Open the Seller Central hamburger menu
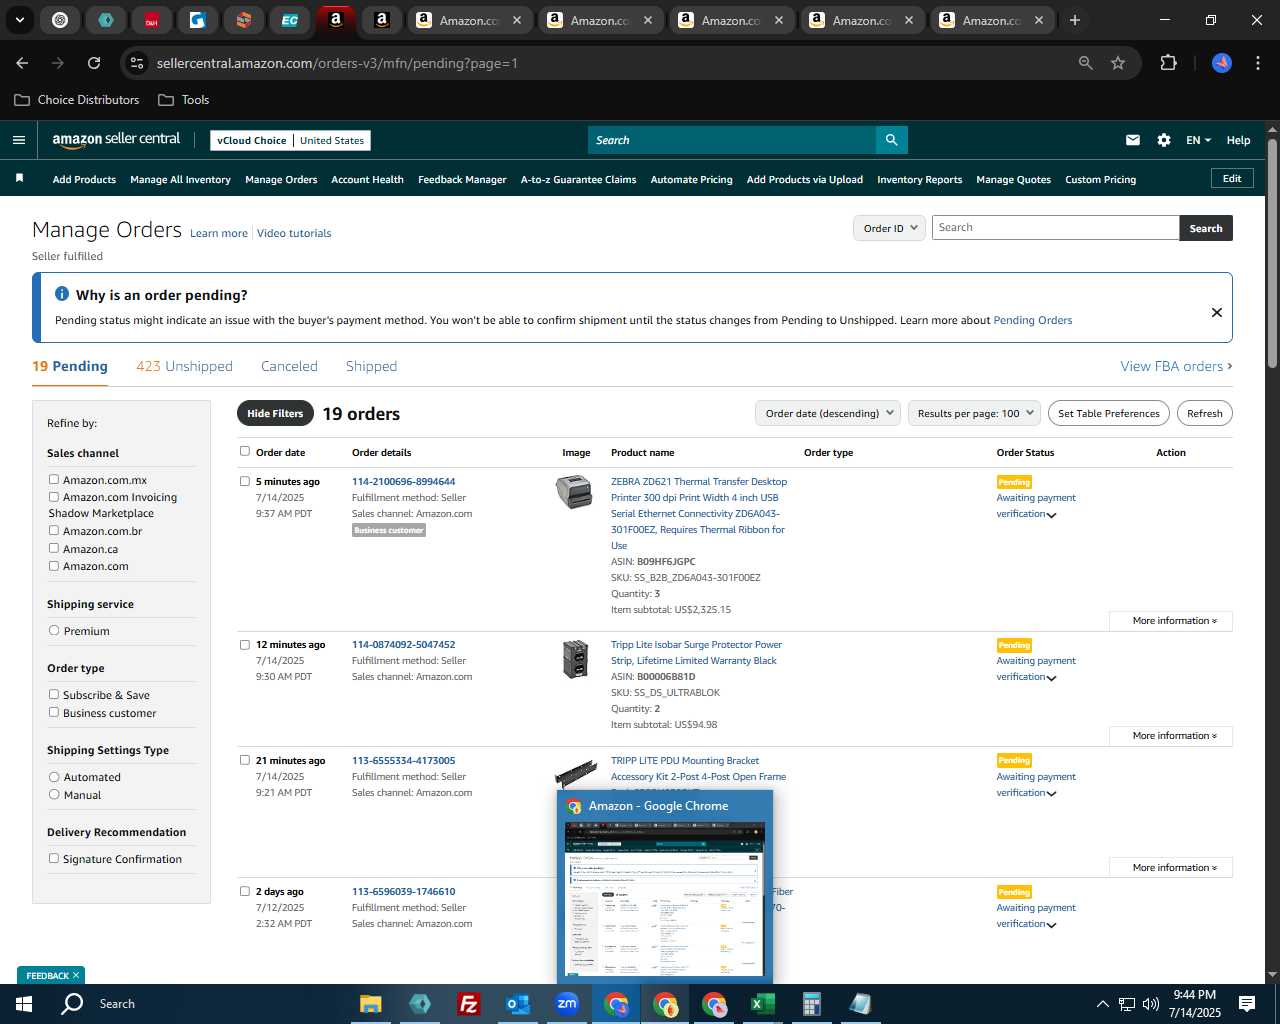Viewport: 1280px width, 1024px height. click(18, 140)
